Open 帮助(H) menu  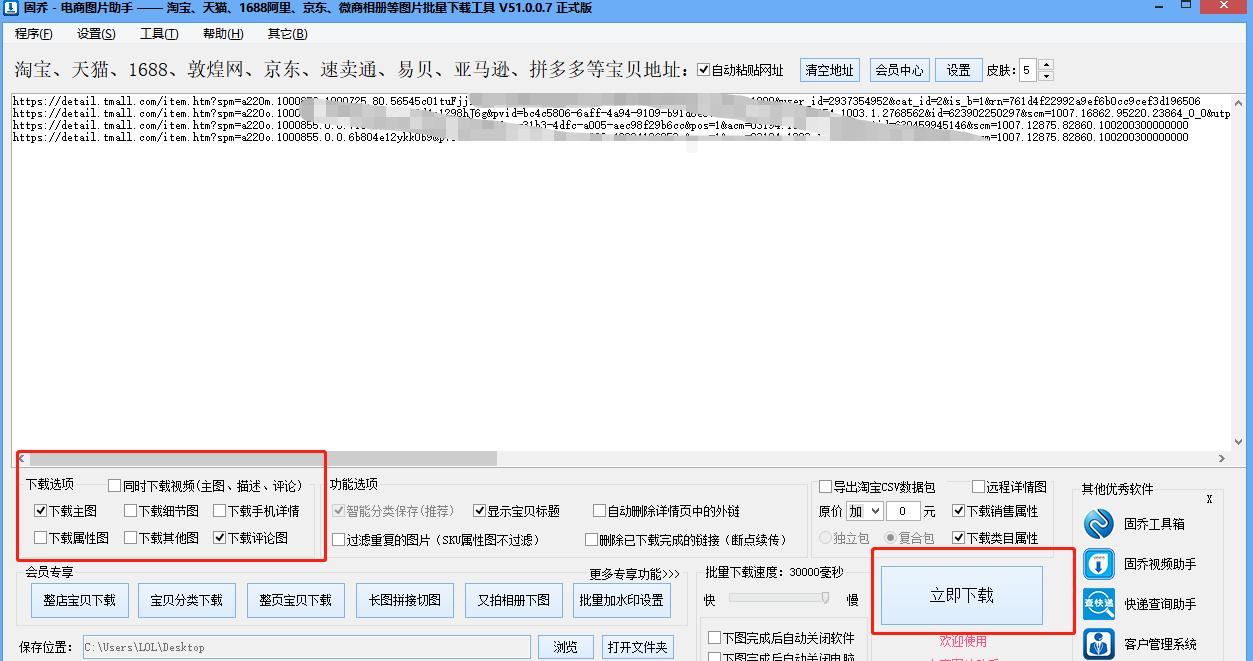[222, 34]
